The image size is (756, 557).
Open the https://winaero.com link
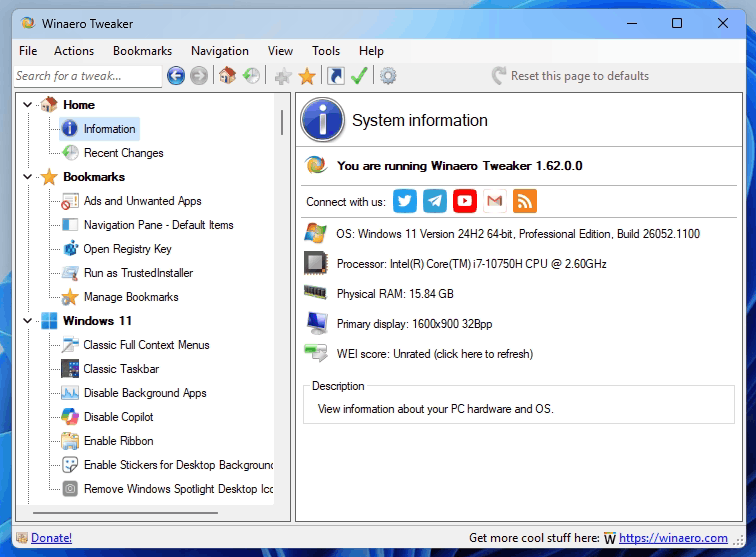coord(672,538)
